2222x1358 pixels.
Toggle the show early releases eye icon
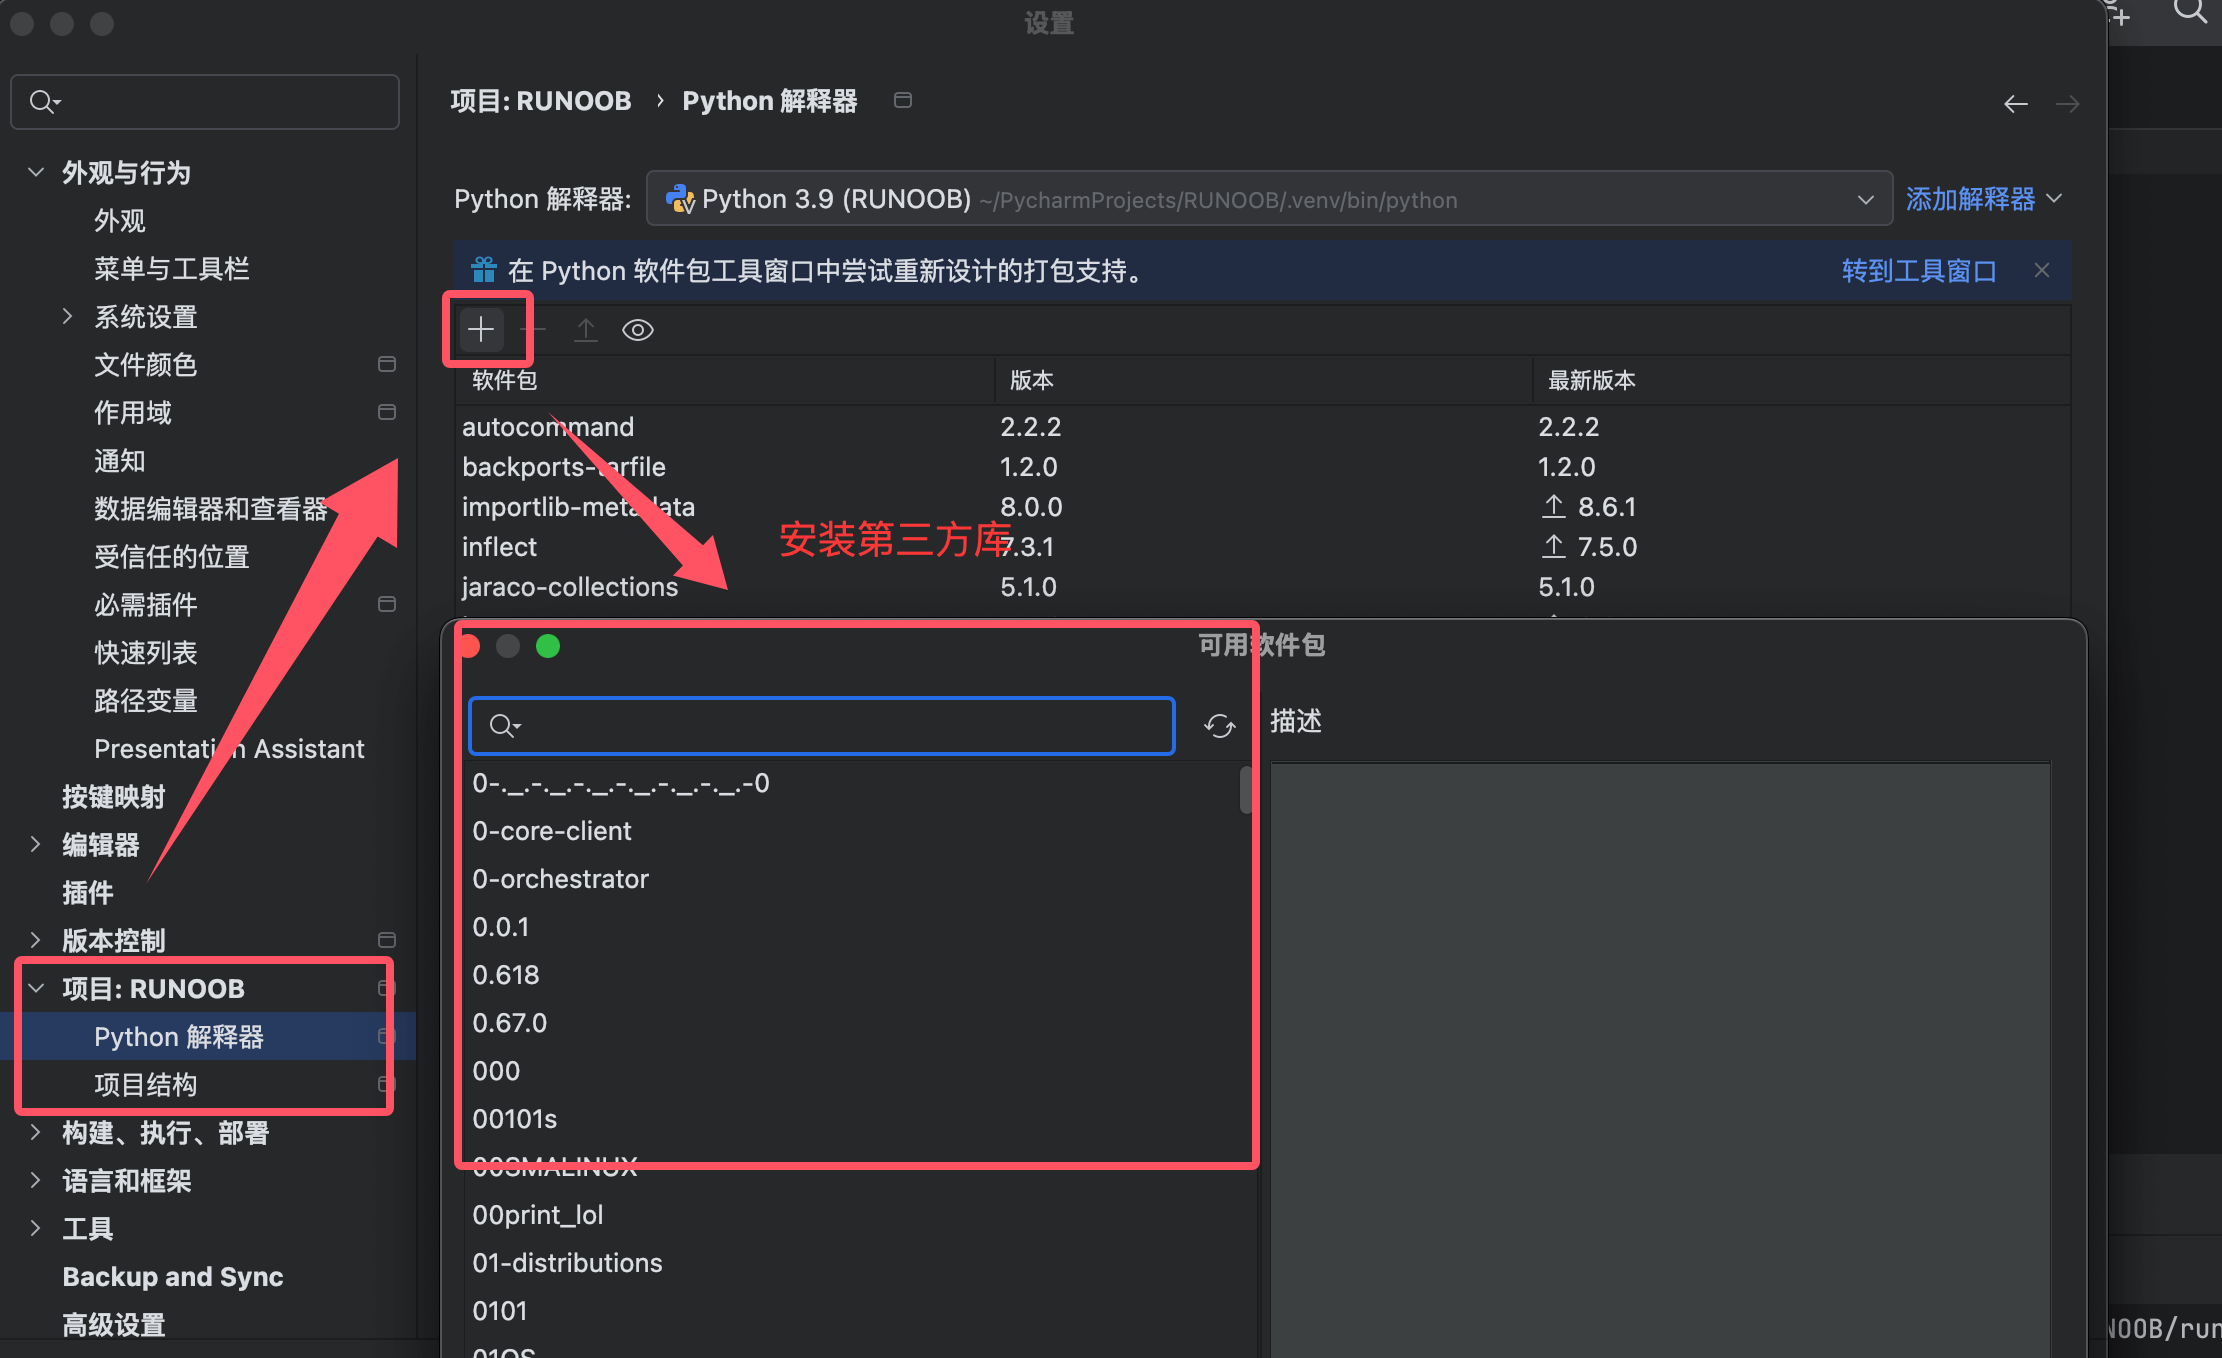(638, 329)
